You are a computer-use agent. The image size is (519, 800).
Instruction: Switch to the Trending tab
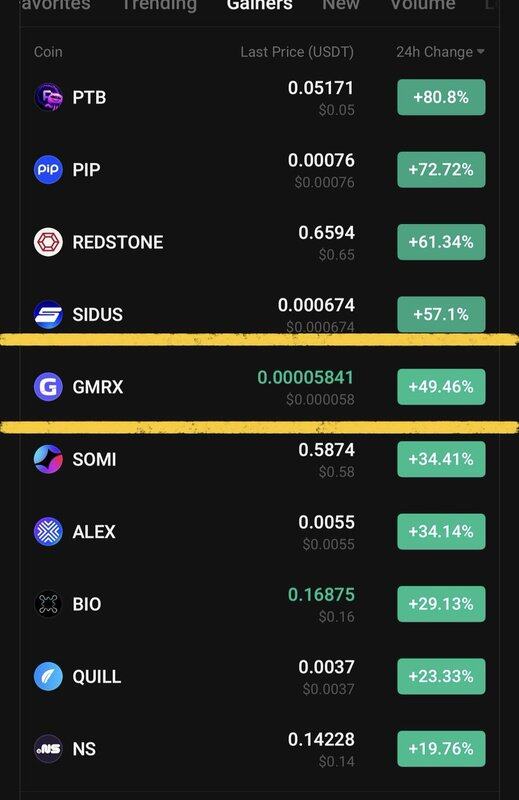click(159, 5)
